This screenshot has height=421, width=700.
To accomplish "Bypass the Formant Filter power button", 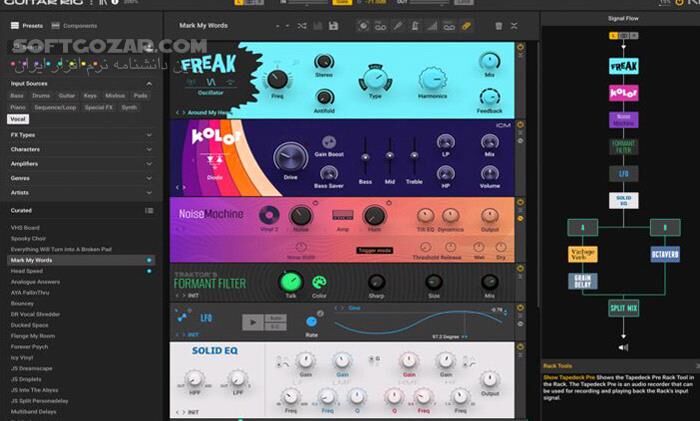I will point(520,268).
